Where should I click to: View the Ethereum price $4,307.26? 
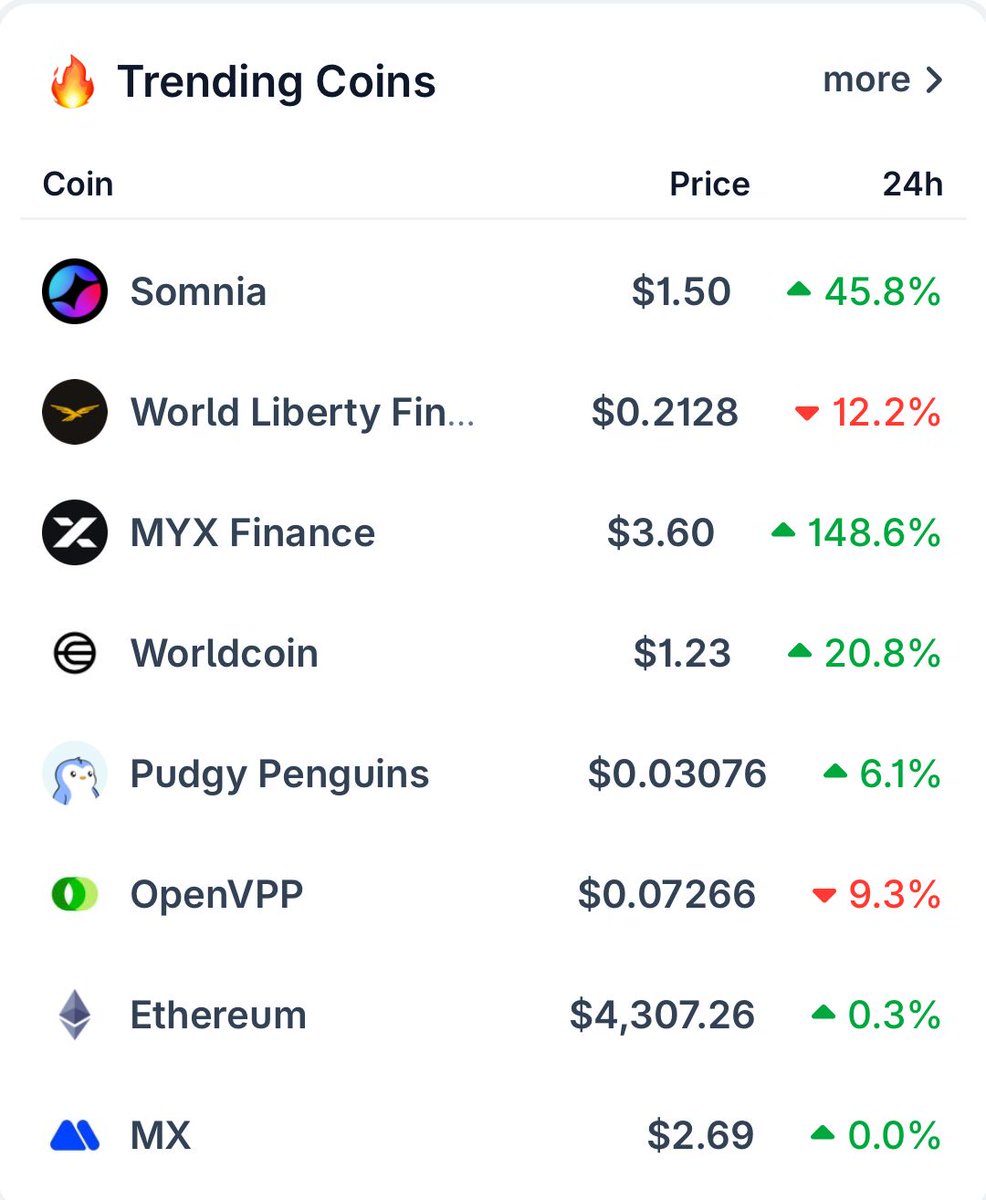[x=662, y=1016]
